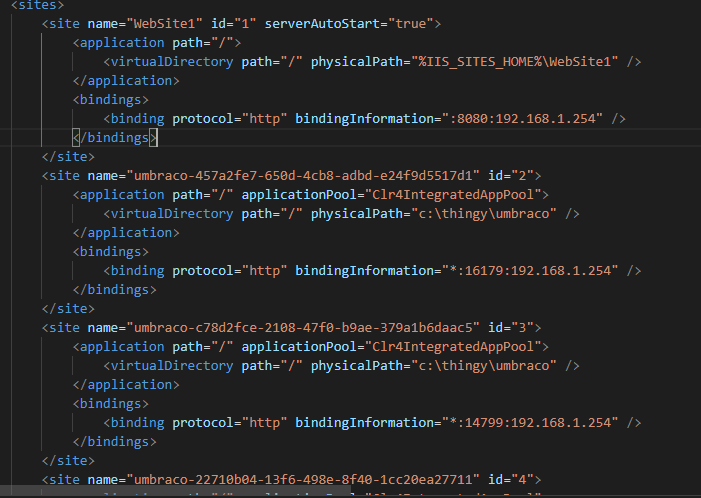Click site name umbraco-c78d2fce-2108-47f0-b9ae-379a1b6daac5
701x498 pixels.
299,328
